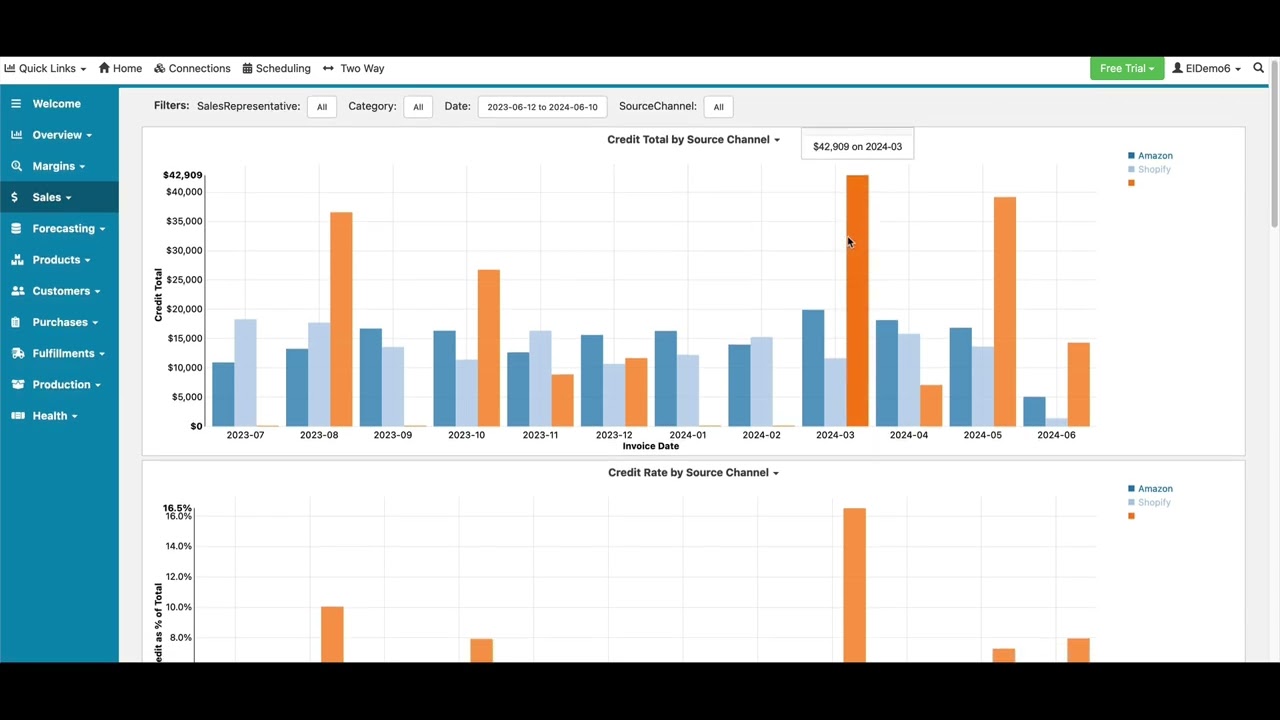The height and width of the screenshot is (720, 1280).
Task: Click the Fulfillments forklift icon in sidebar
Action: 17,353
